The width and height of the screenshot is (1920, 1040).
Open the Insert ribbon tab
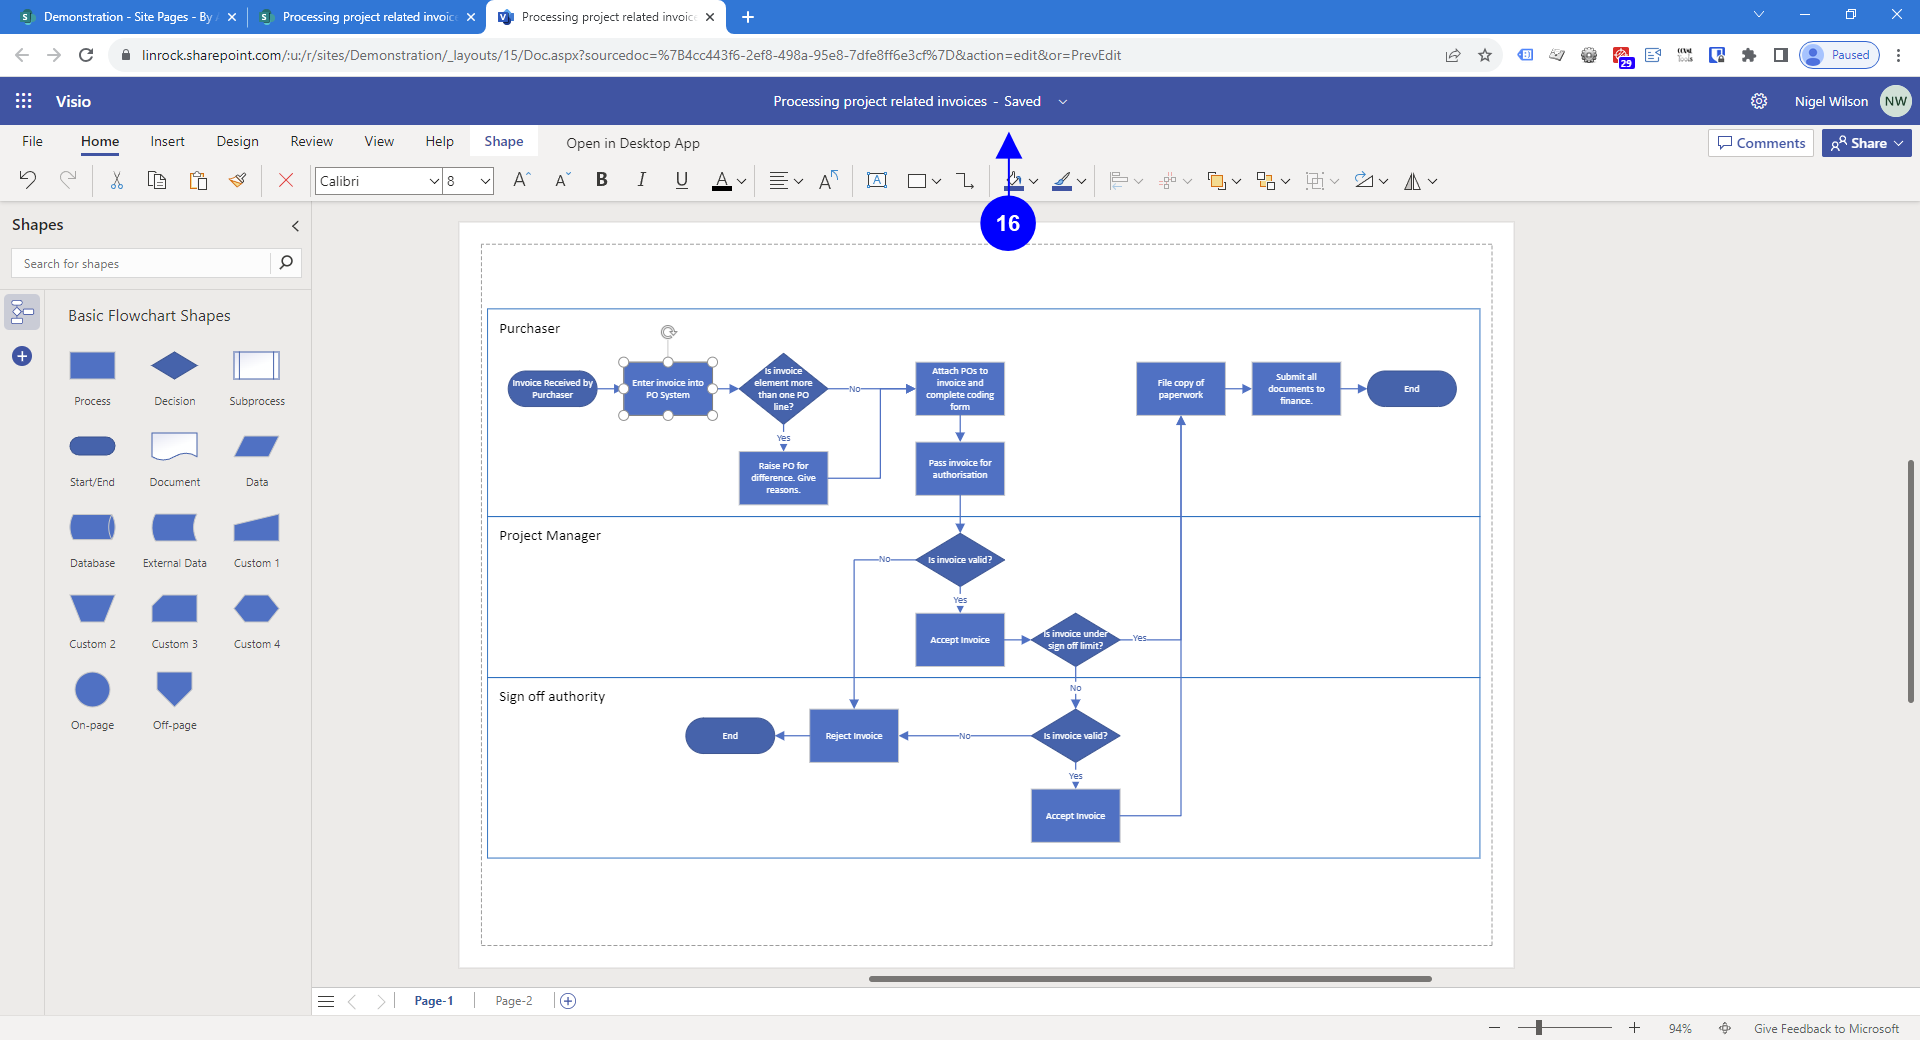(x=167, y=142)
